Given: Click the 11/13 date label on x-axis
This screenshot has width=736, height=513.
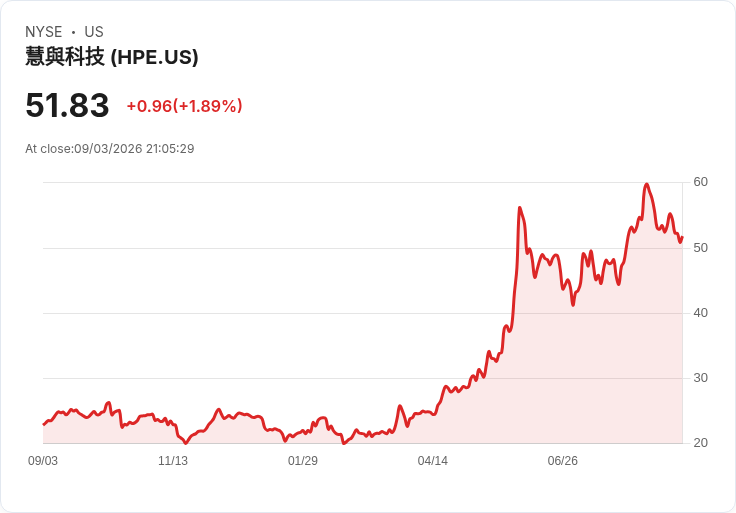Looking at the screenshot, I should point(173,461).
